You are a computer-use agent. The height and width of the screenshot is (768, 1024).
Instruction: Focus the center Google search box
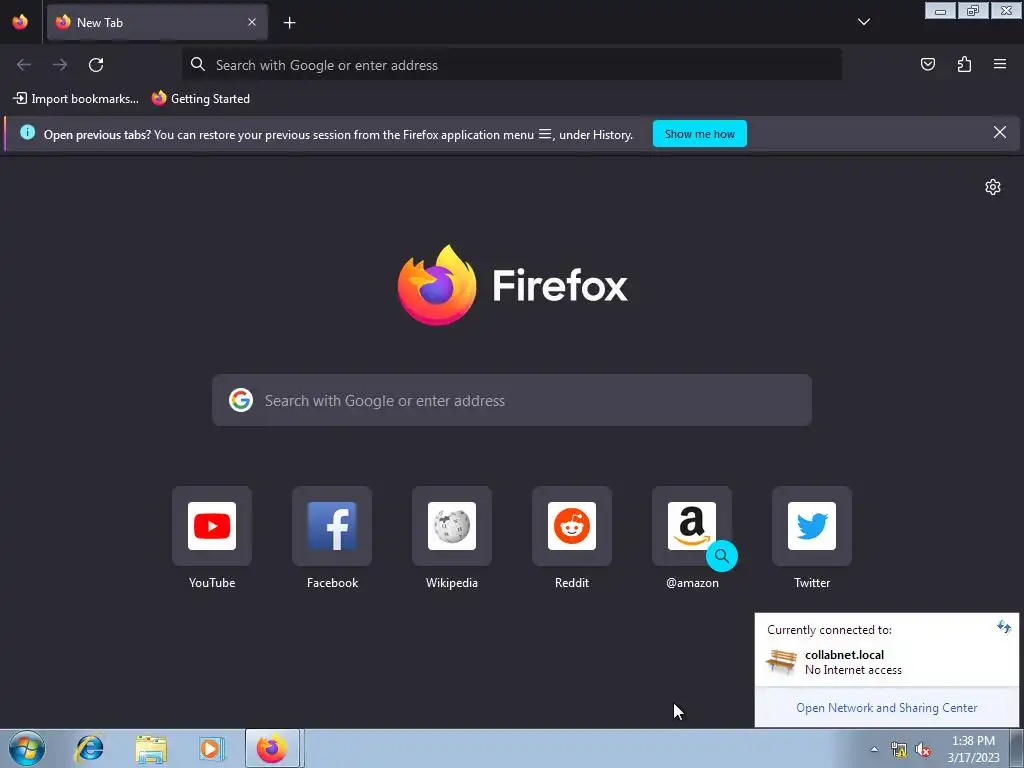(511, 400)
